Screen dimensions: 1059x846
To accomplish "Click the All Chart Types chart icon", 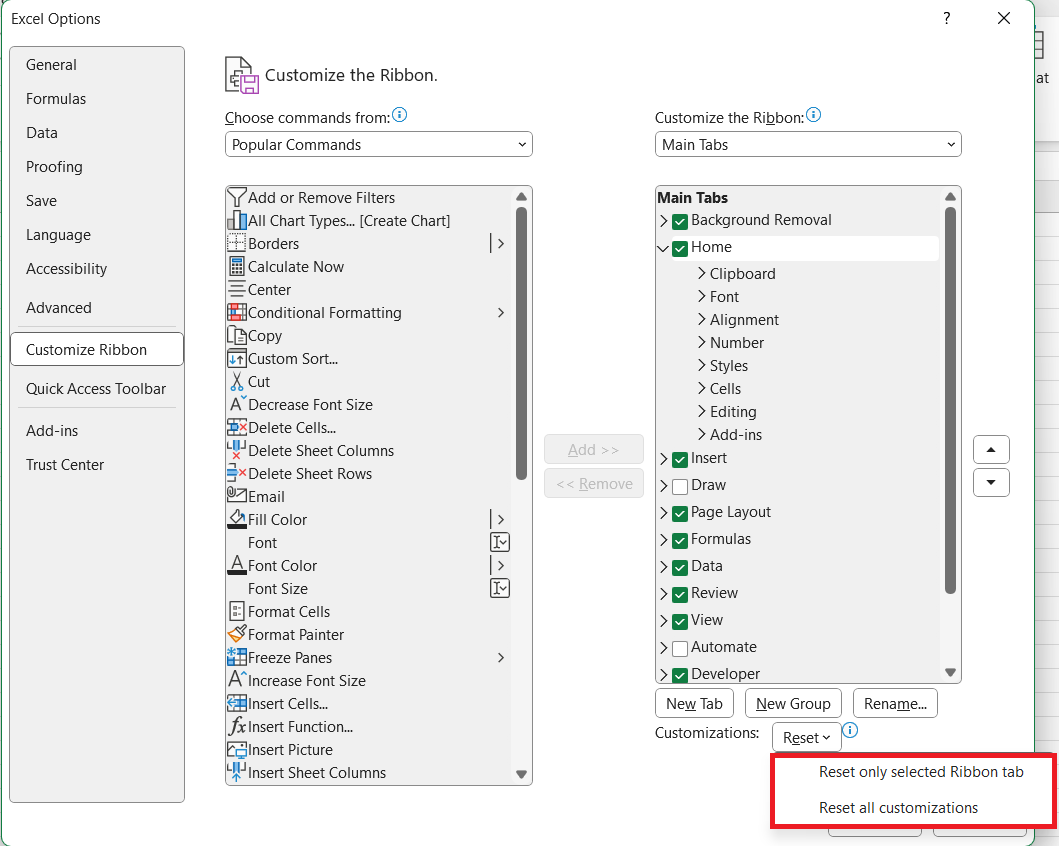I will (x=236, y=220).
